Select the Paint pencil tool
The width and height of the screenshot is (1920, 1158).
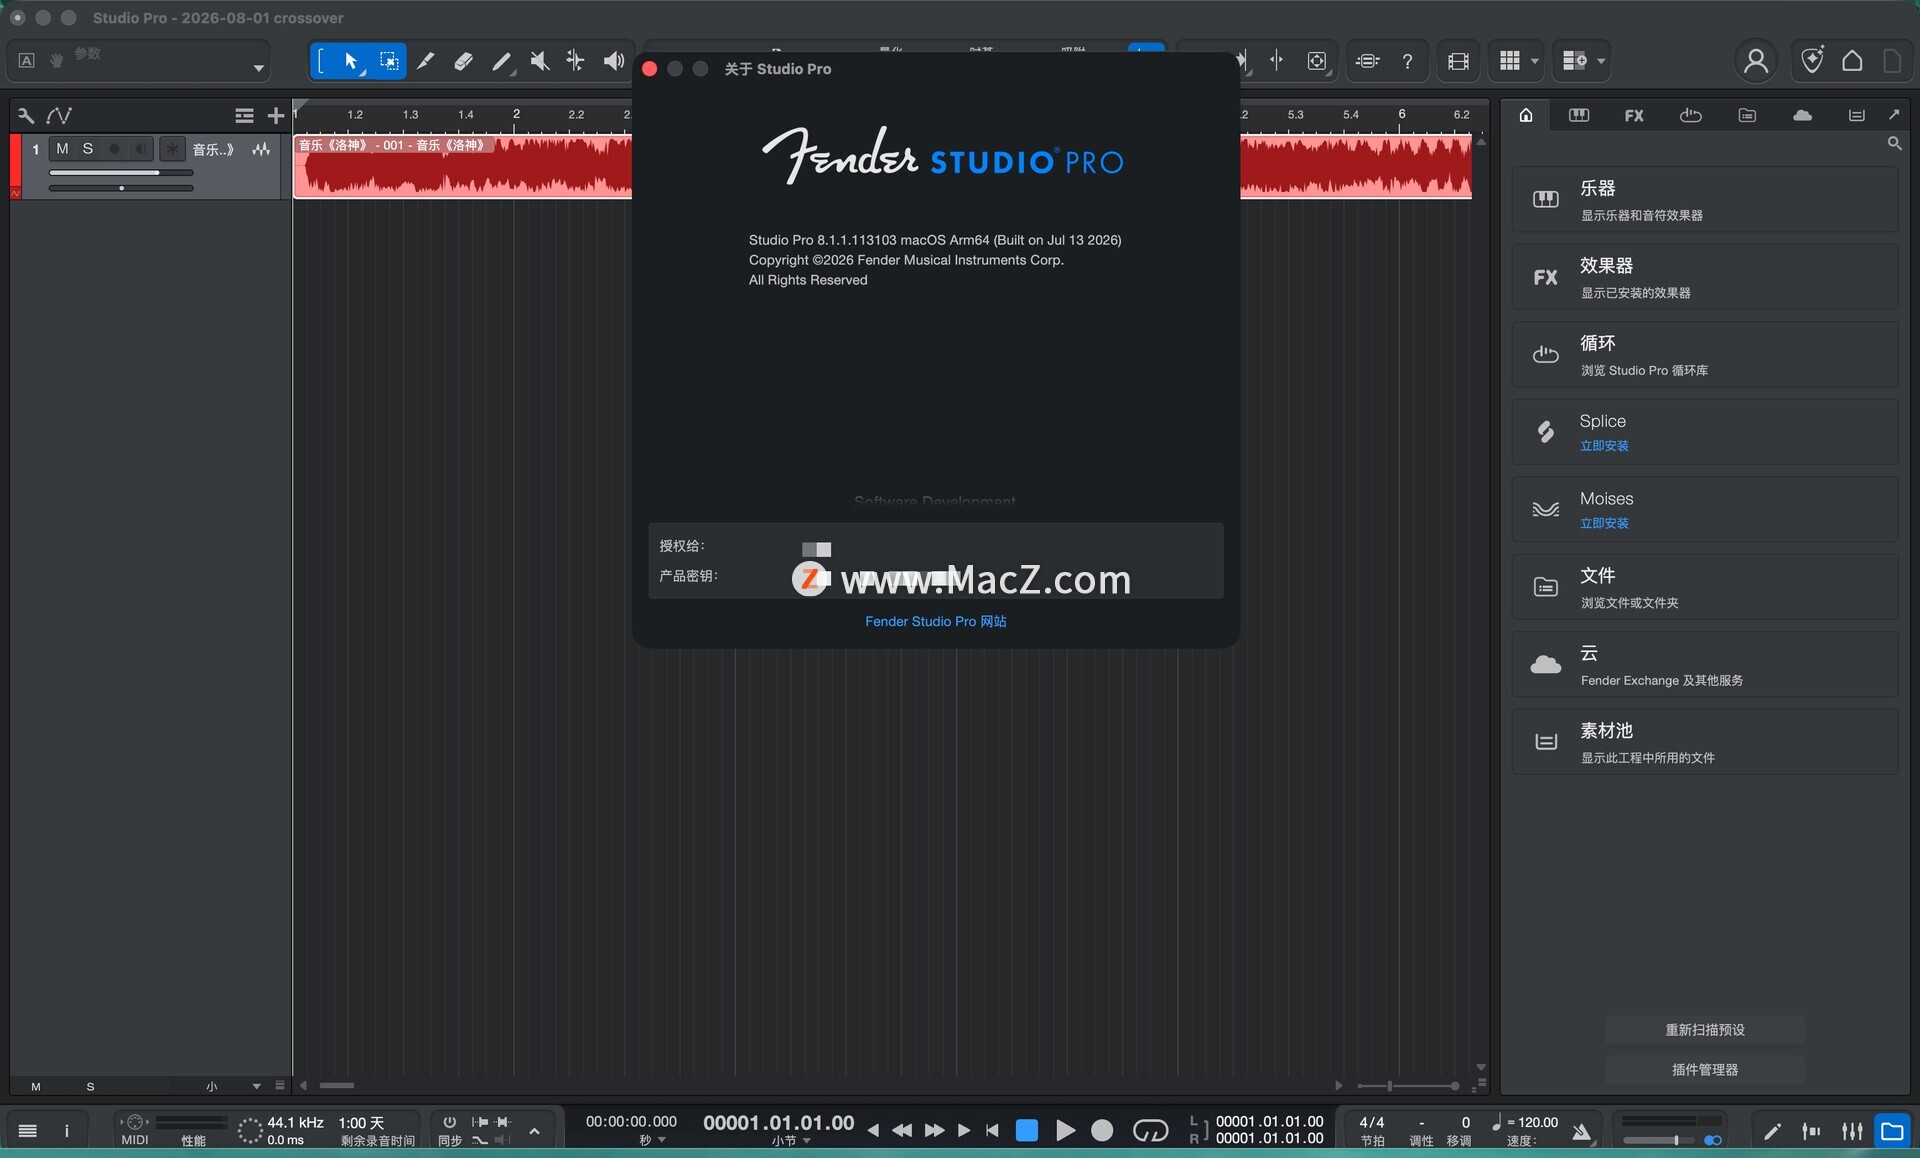click(502, 62)
